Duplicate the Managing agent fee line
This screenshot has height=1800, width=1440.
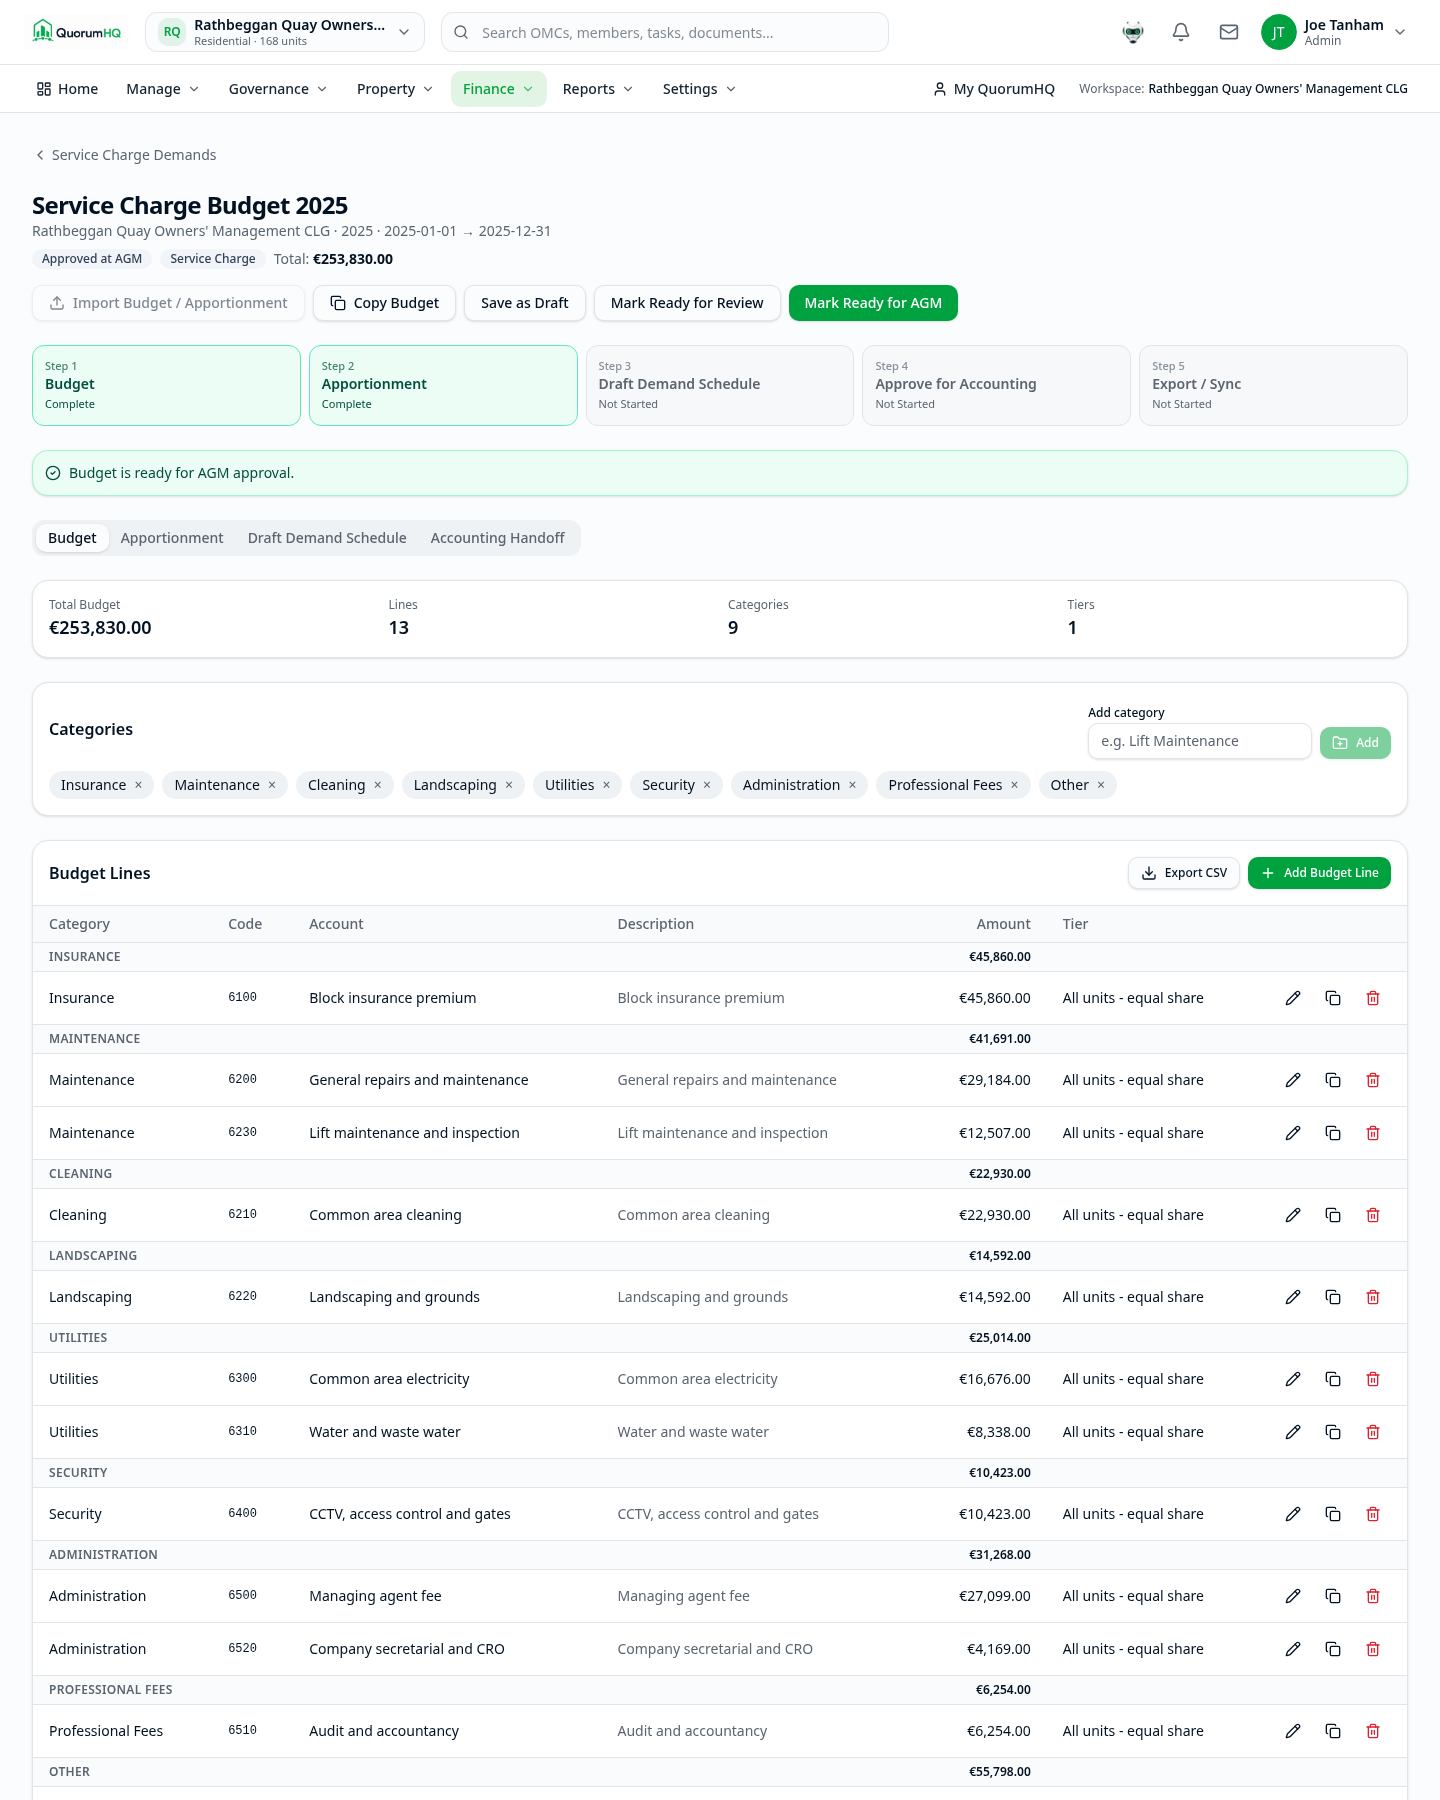click(x=1333, y=1596)
